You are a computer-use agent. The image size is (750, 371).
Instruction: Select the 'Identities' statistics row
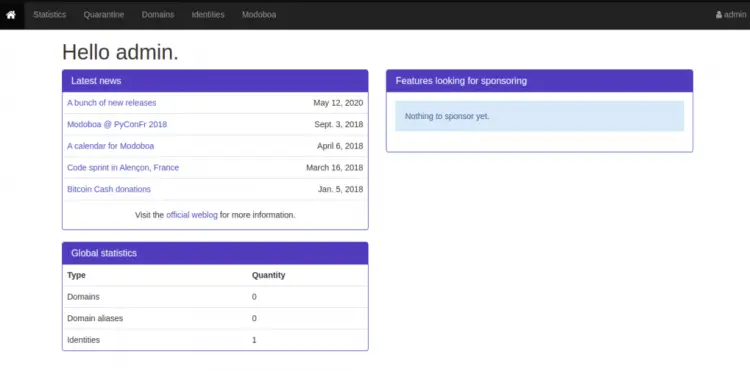click(215, 340)
